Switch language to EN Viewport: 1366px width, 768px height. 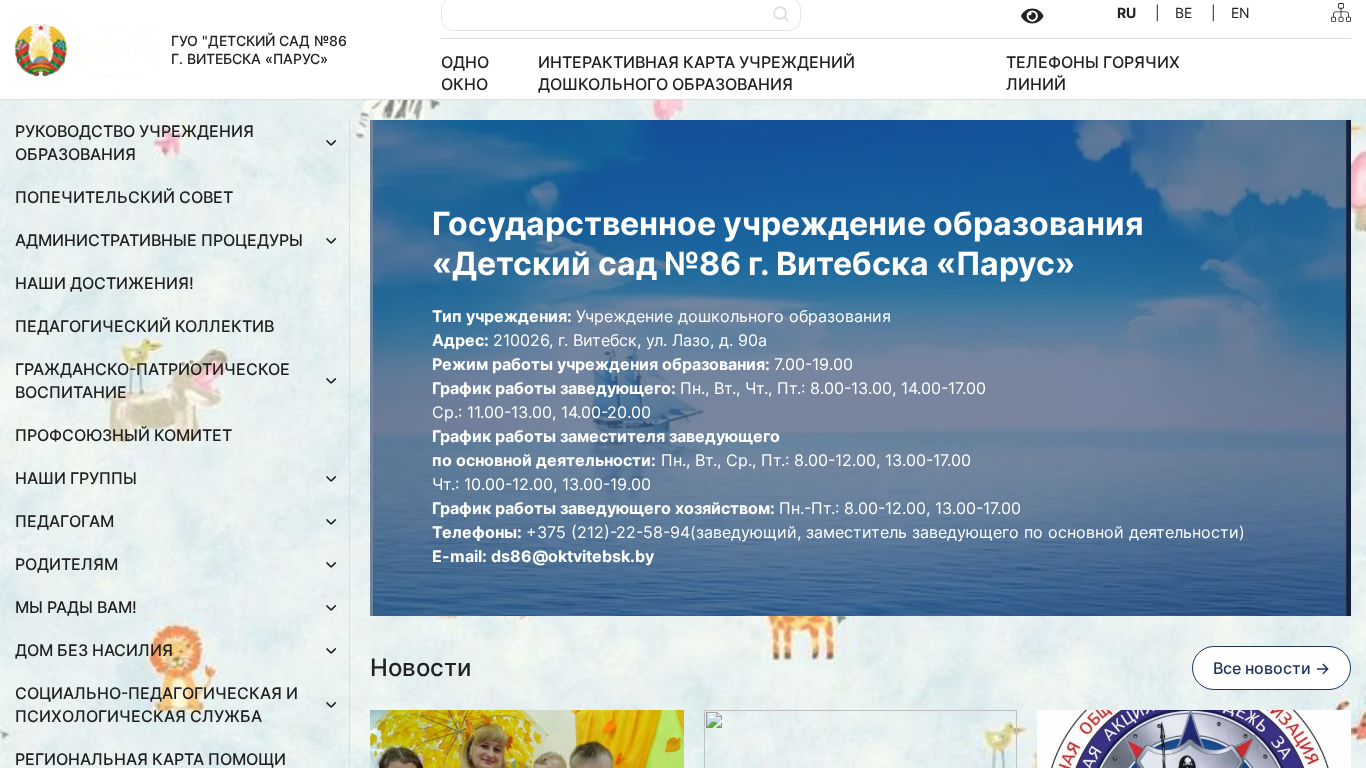(x=1239, y=13)
